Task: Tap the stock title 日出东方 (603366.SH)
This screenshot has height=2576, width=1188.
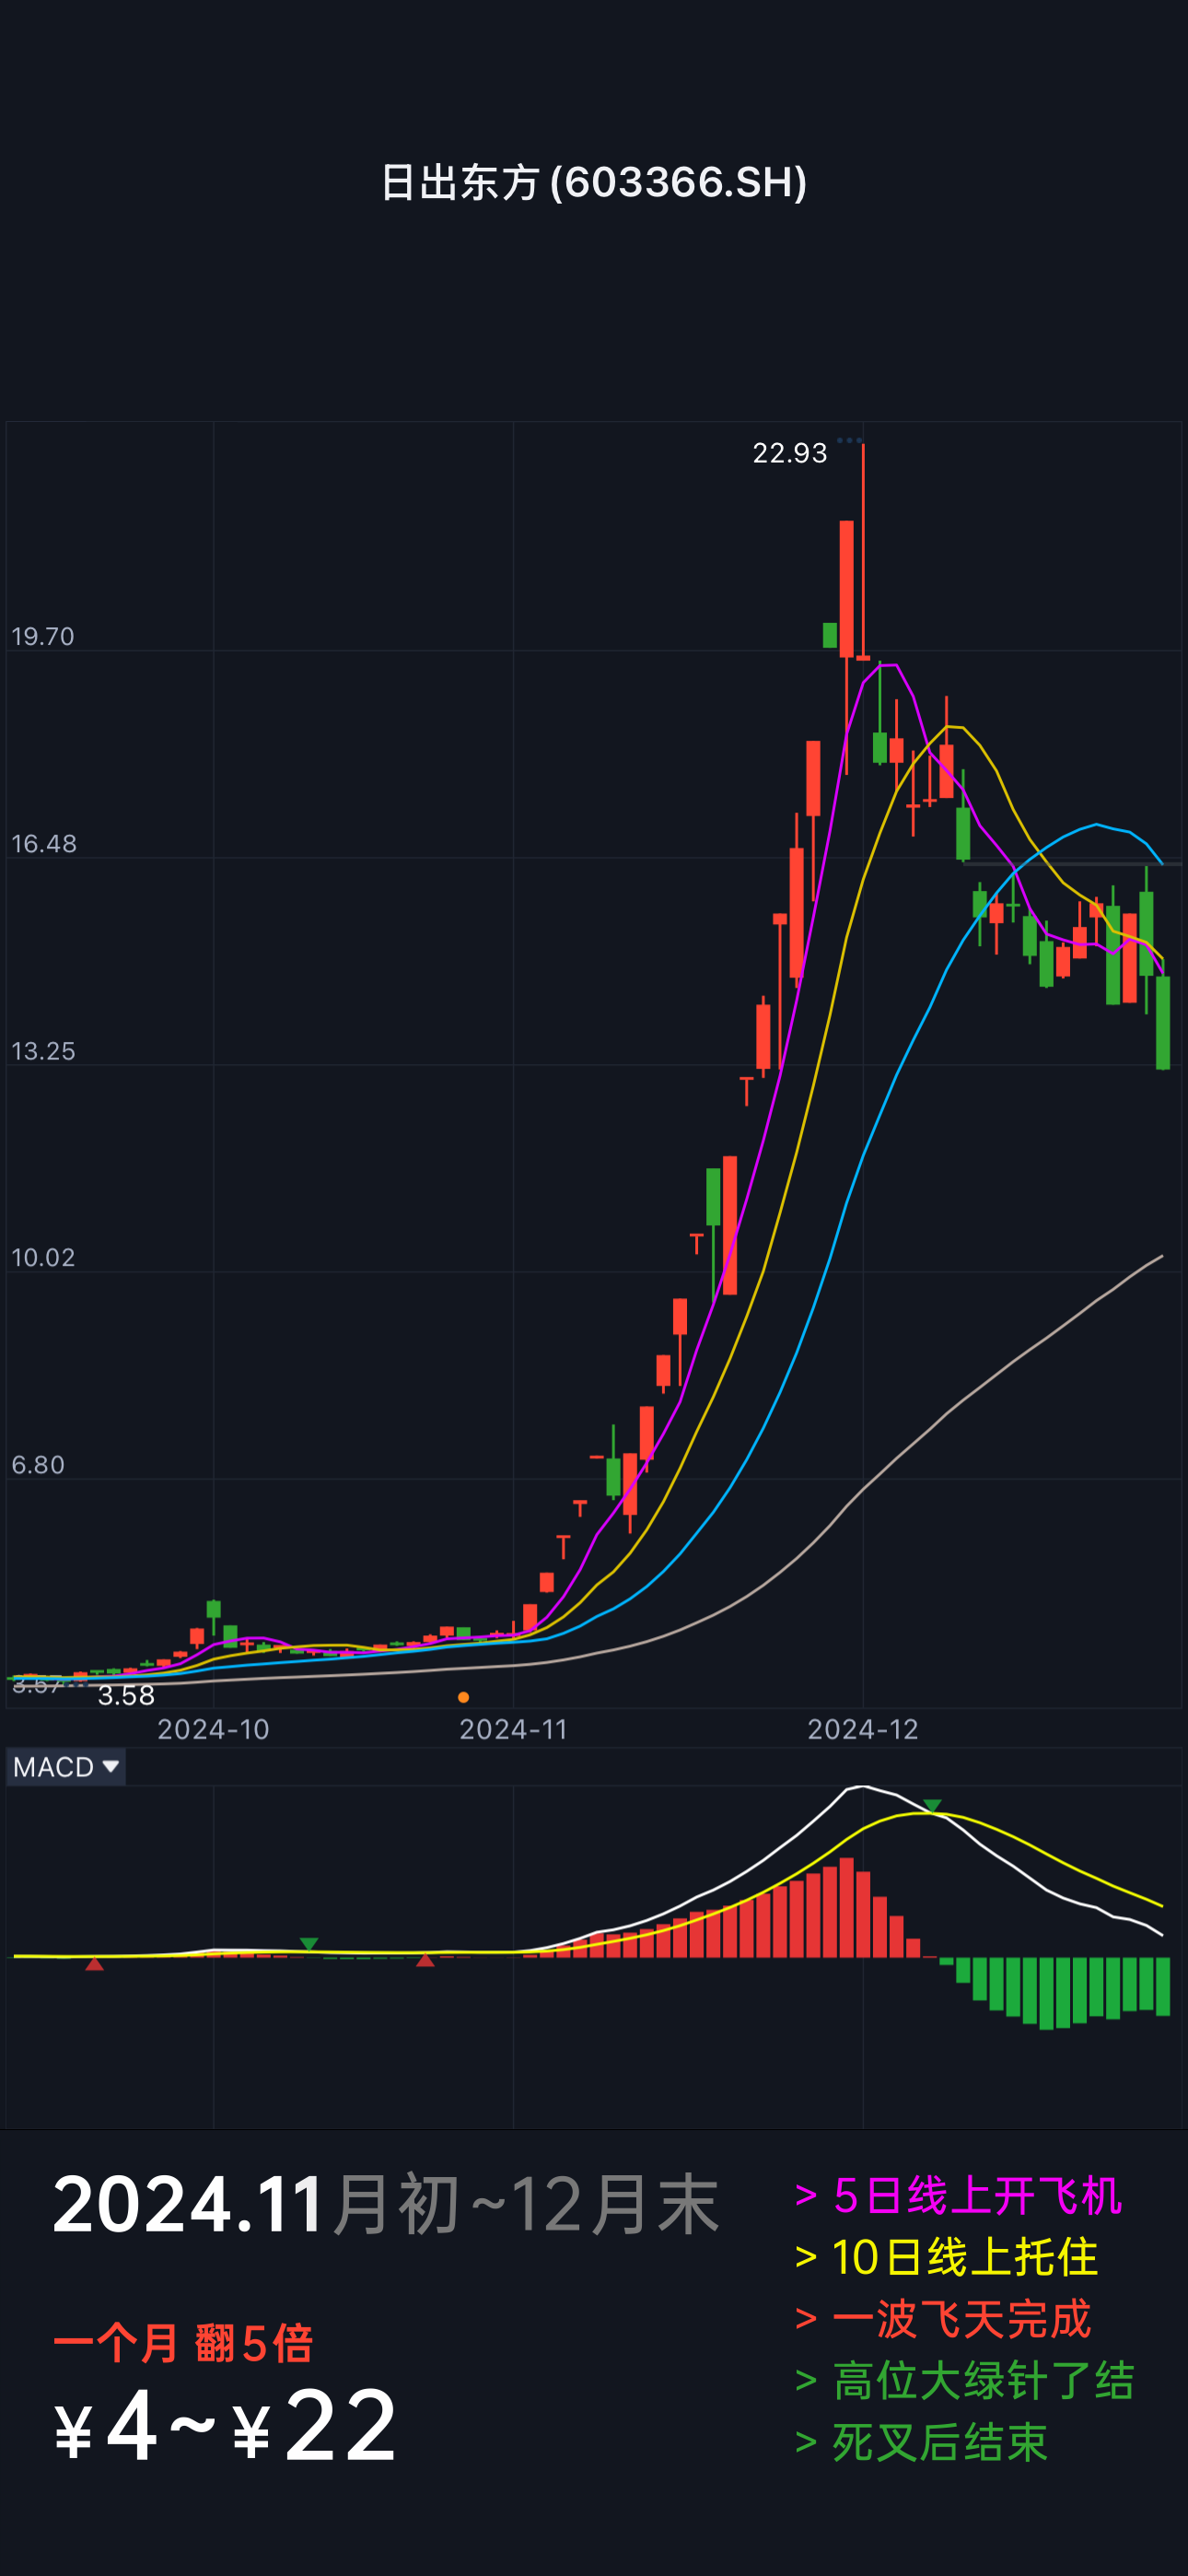Action: pyautogui.click(x=594, y=182)
